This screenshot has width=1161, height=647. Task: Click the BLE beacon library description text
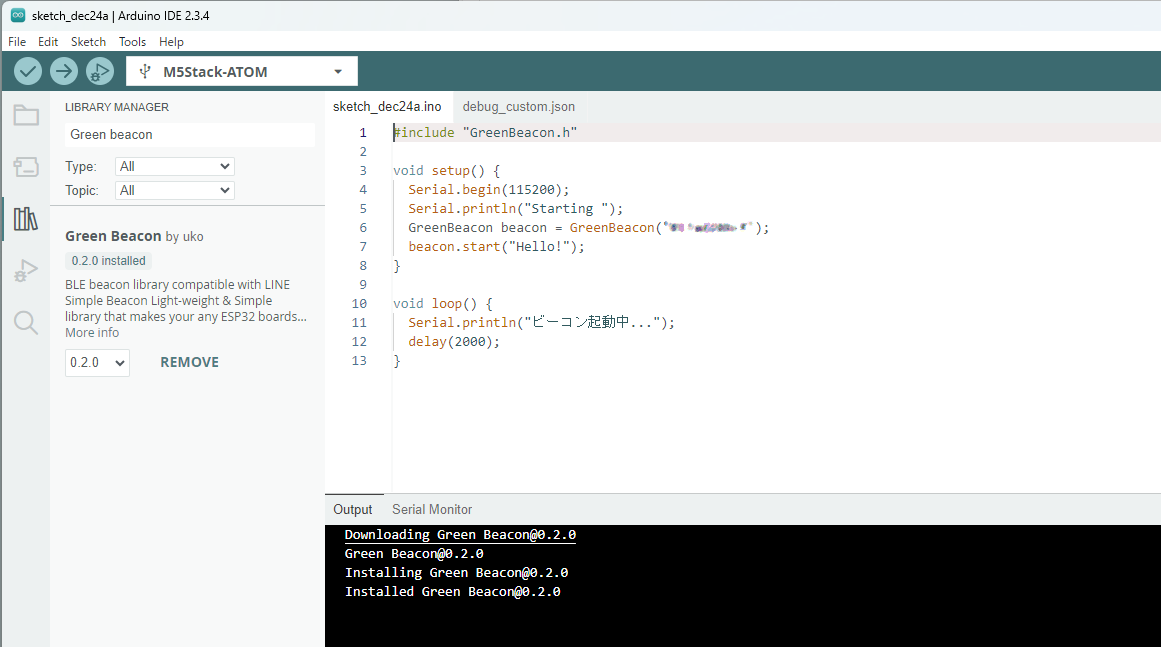tap(186, 301)
